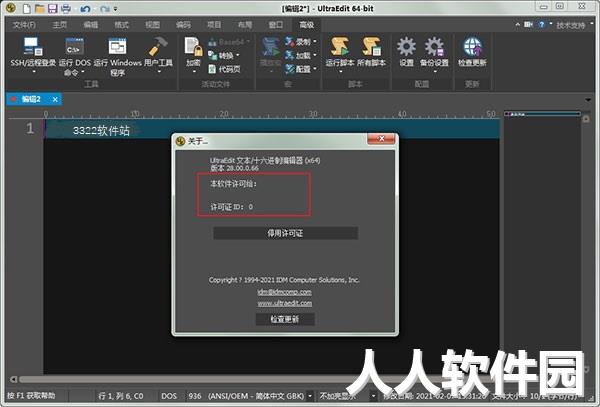
Task: Click the macro 加载 load icon
Action: tap(290, 55)
